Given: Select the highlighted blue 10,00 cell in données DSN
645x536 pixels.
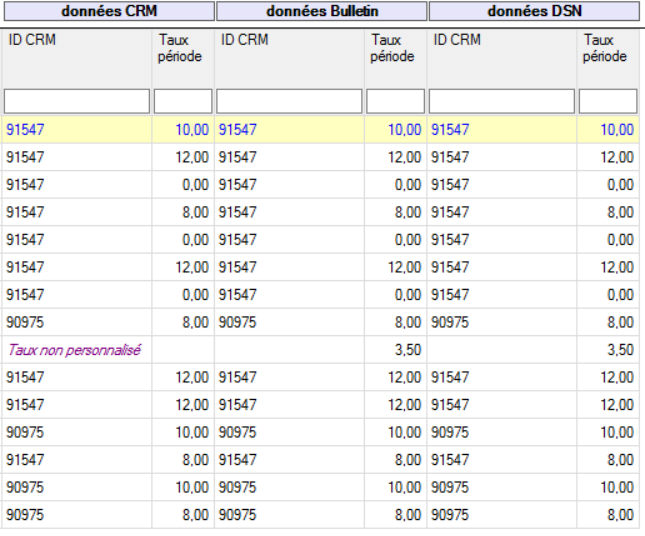Looking at the screenshot, I should click(x=608, y=130).
